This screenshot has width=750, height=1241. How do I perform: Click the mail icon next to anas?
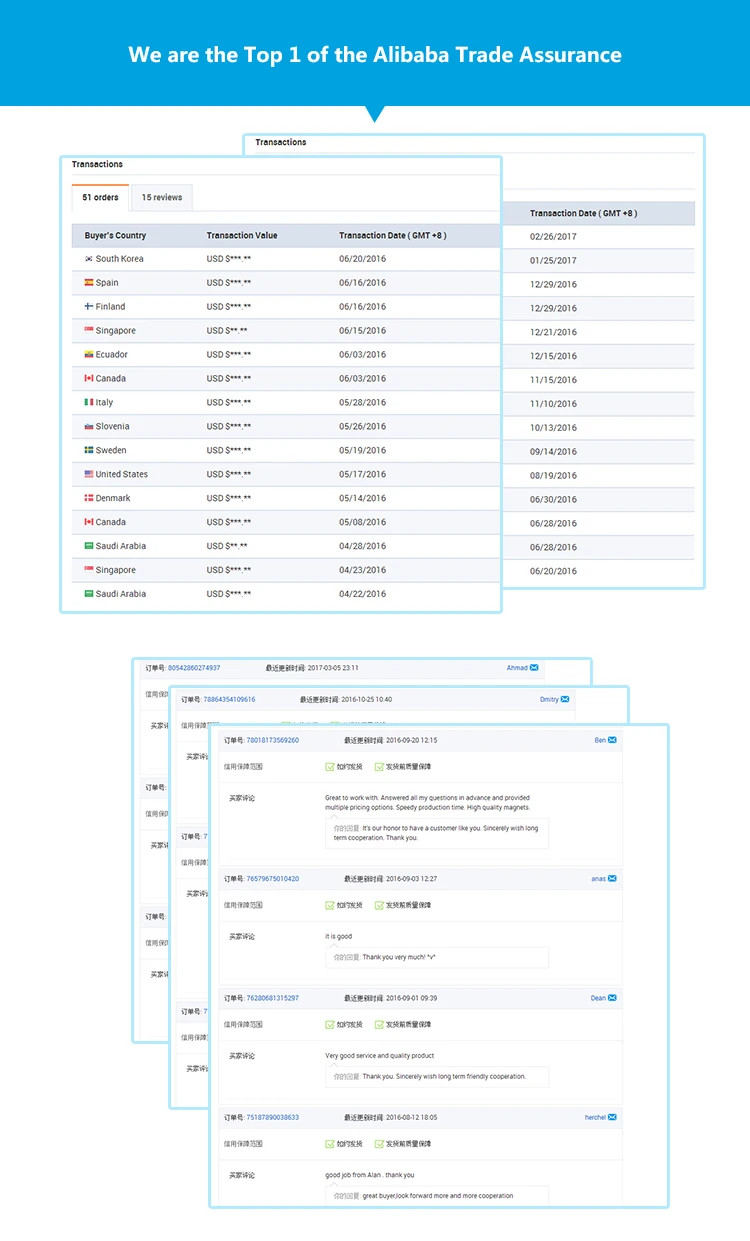(x=612, y=879)
